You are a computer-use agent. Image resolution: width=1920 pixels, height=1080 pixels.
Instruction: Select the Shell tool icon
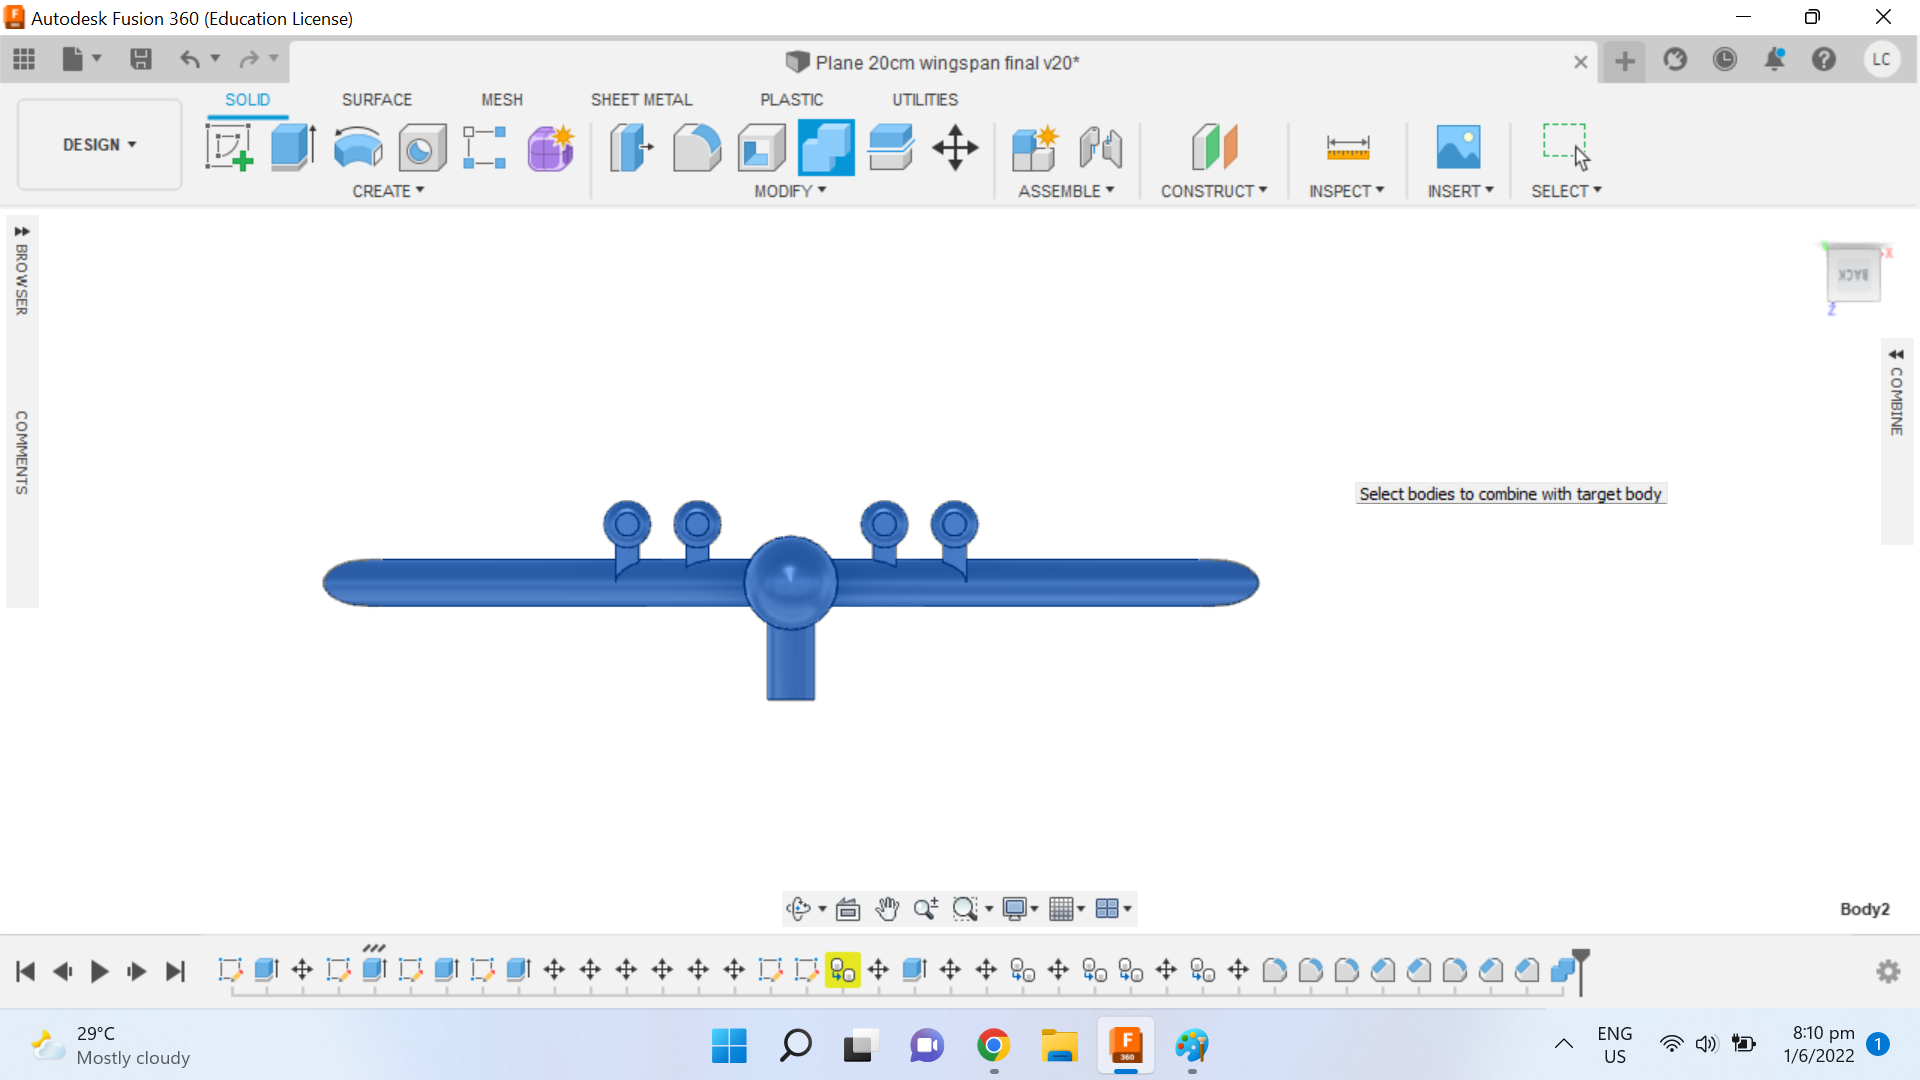[x=761, y=148]
